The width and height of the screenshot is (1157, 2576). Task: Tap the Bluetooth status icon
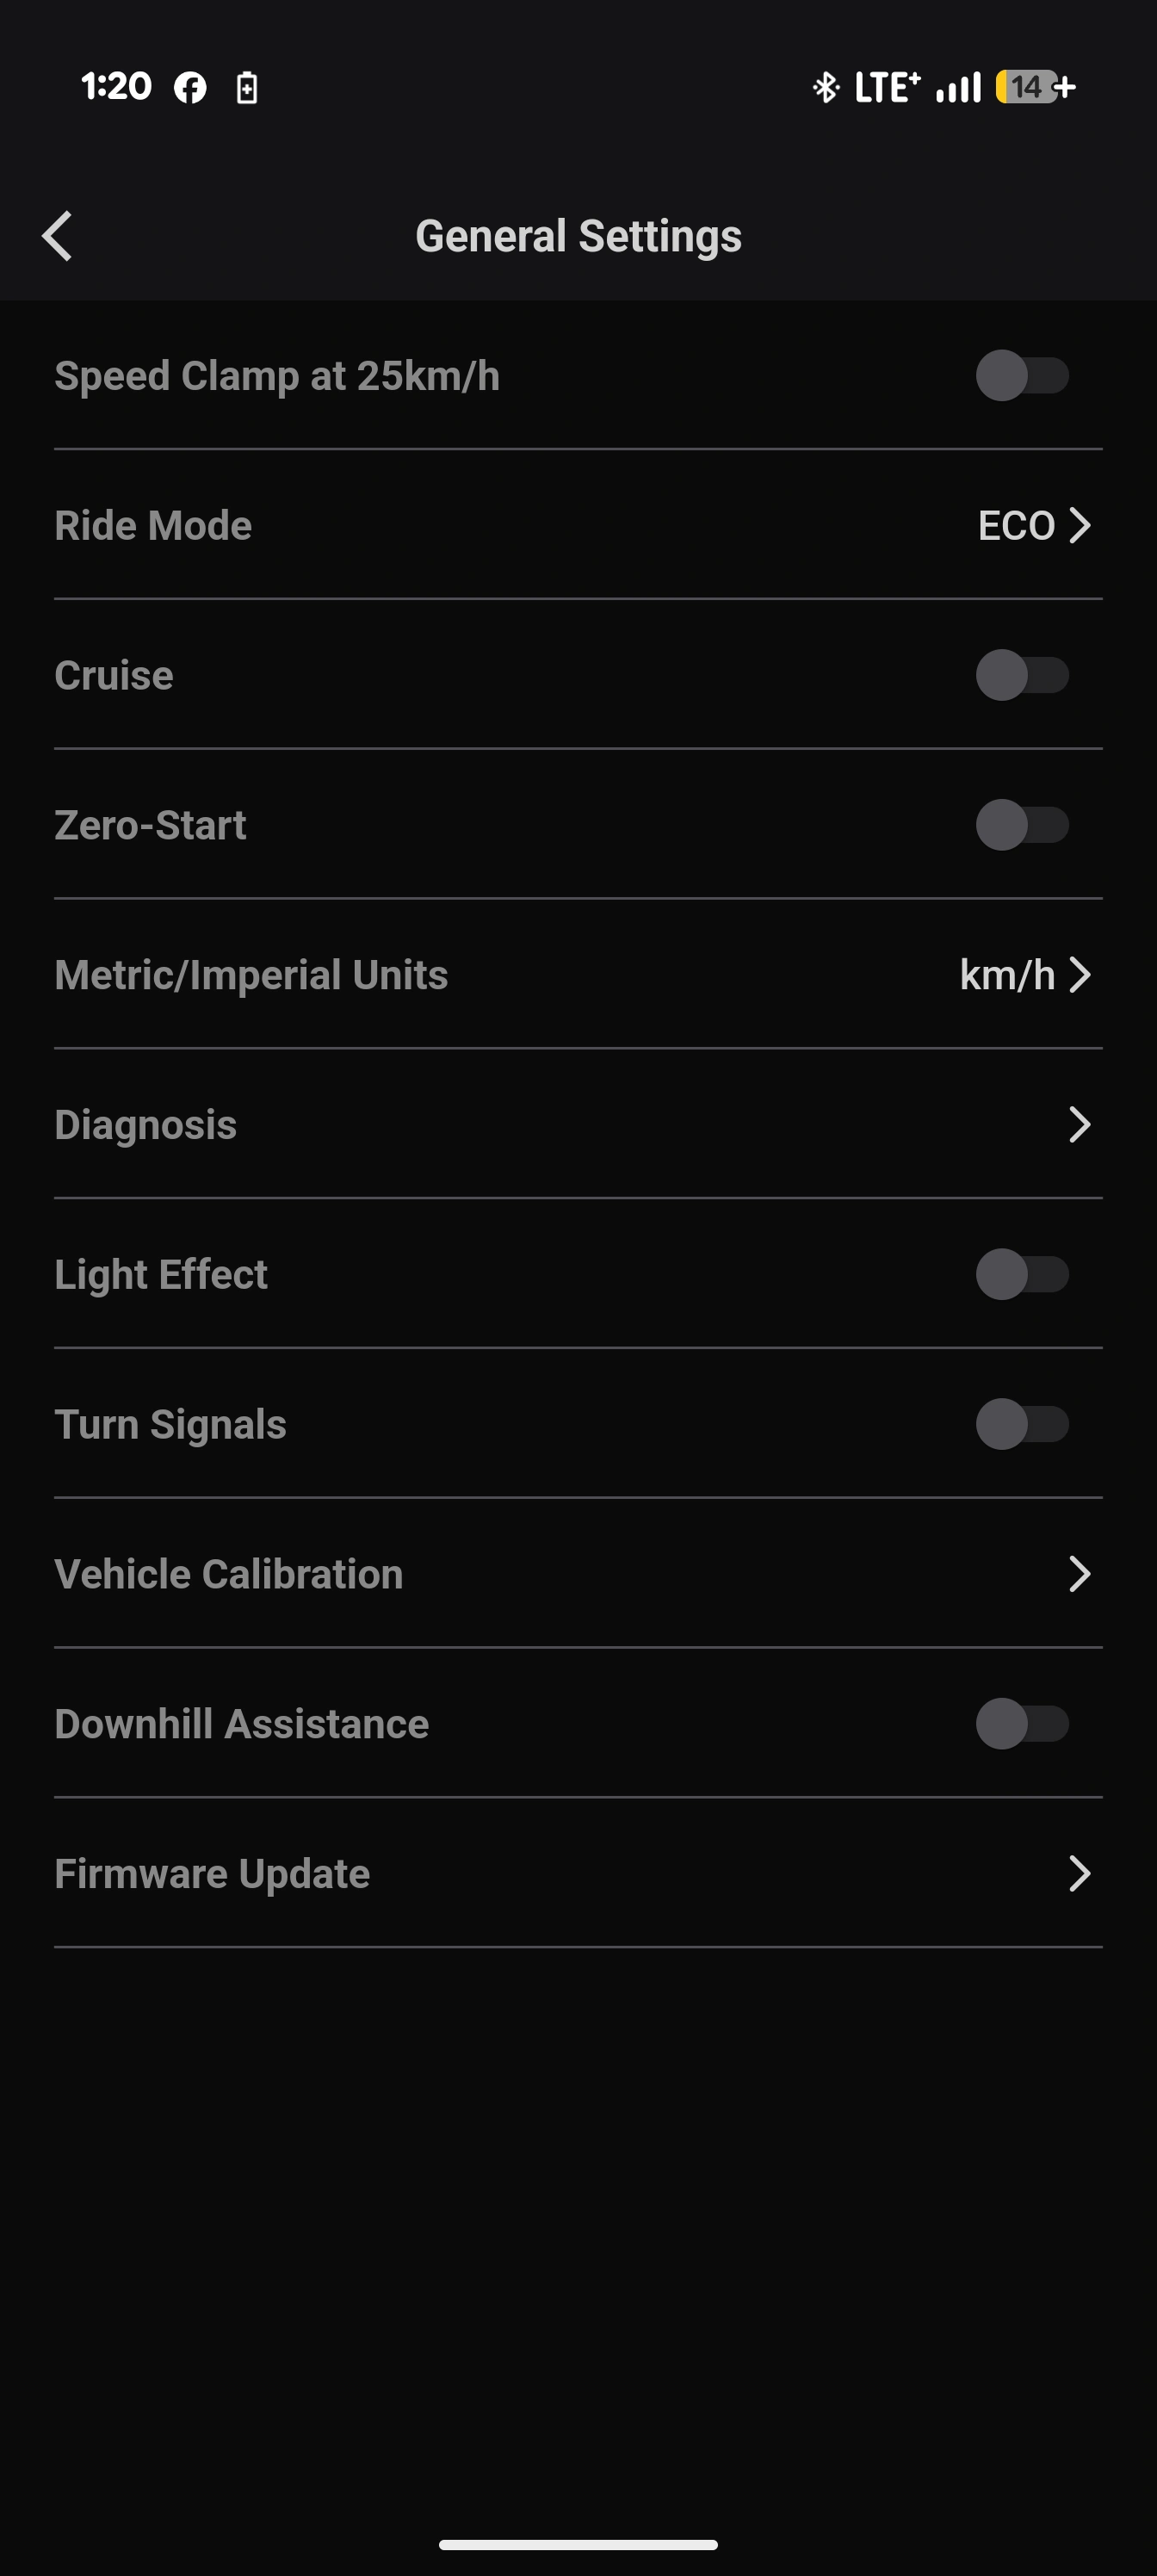(x=825, y=87)
